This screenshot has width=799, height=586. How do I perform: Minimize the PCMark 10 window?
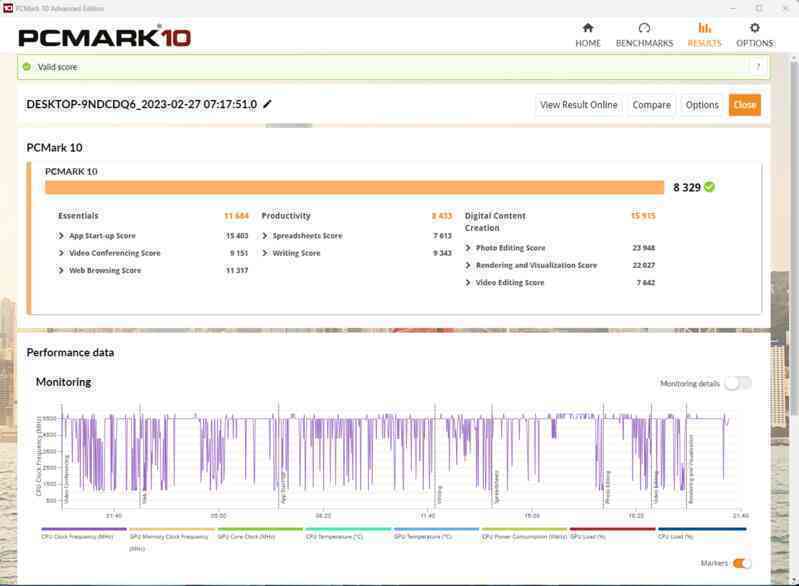[x=733, y=8]
